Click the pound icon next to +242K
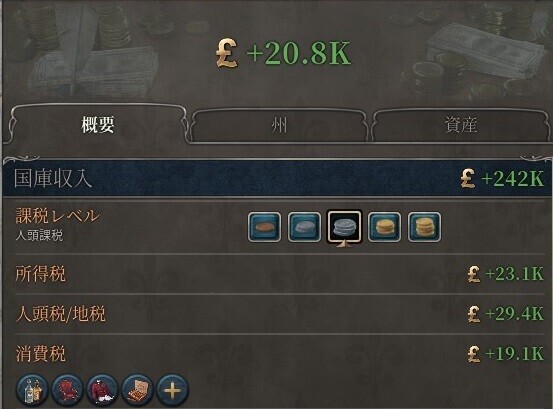The image size is (553, 409). [468, 178]
